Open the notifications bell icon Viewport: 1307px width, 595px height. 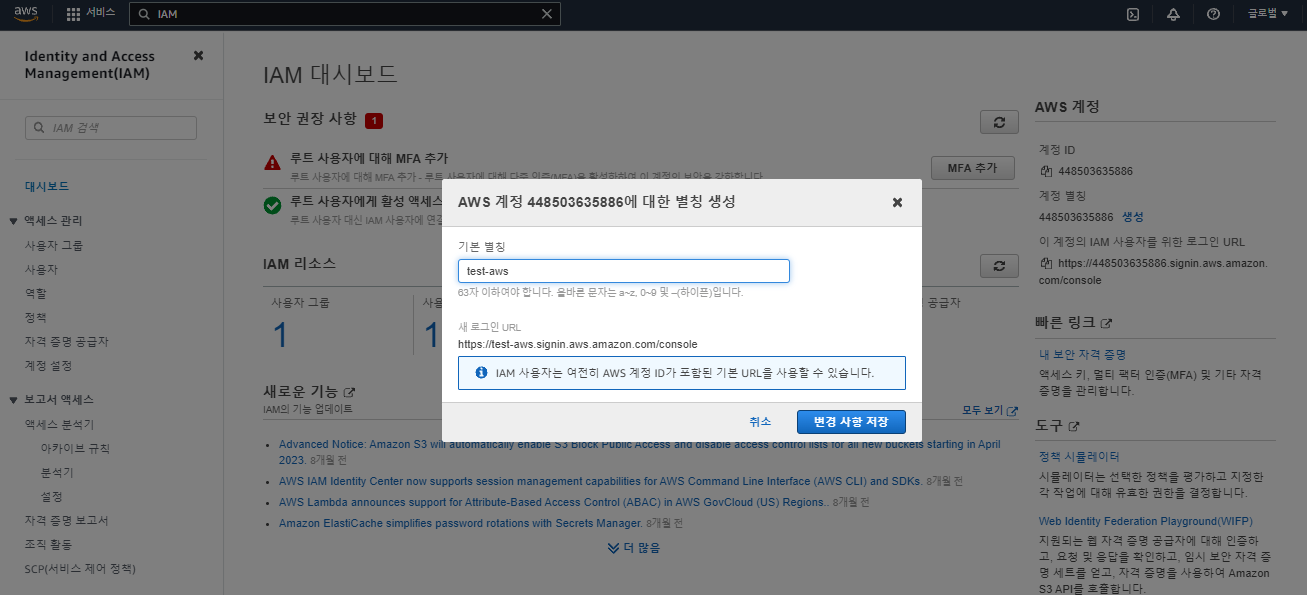(1173, 14)
